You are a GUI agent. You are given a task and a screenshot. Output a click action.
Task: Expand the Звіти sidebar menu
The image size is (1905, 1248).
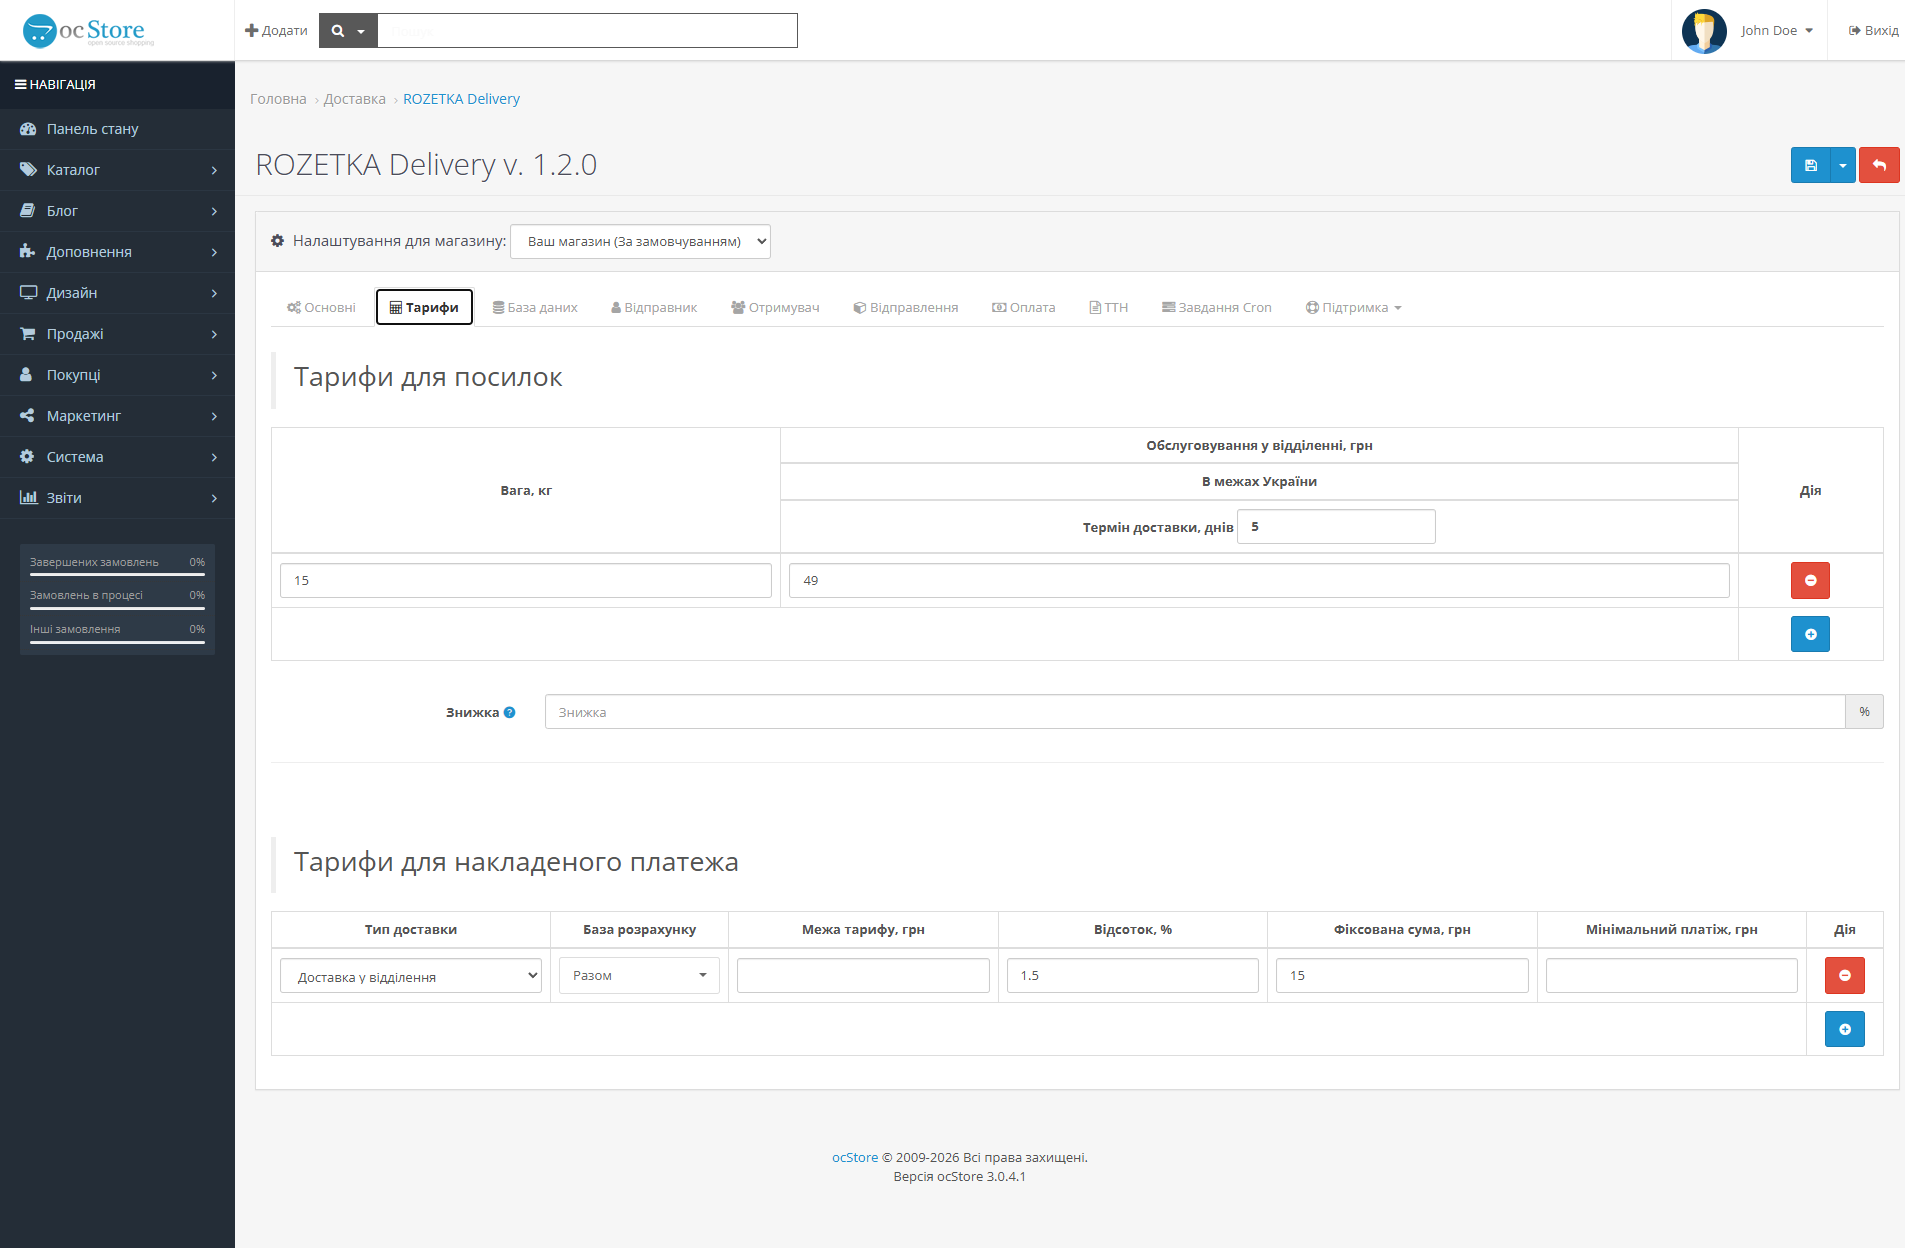pos(117,498)
